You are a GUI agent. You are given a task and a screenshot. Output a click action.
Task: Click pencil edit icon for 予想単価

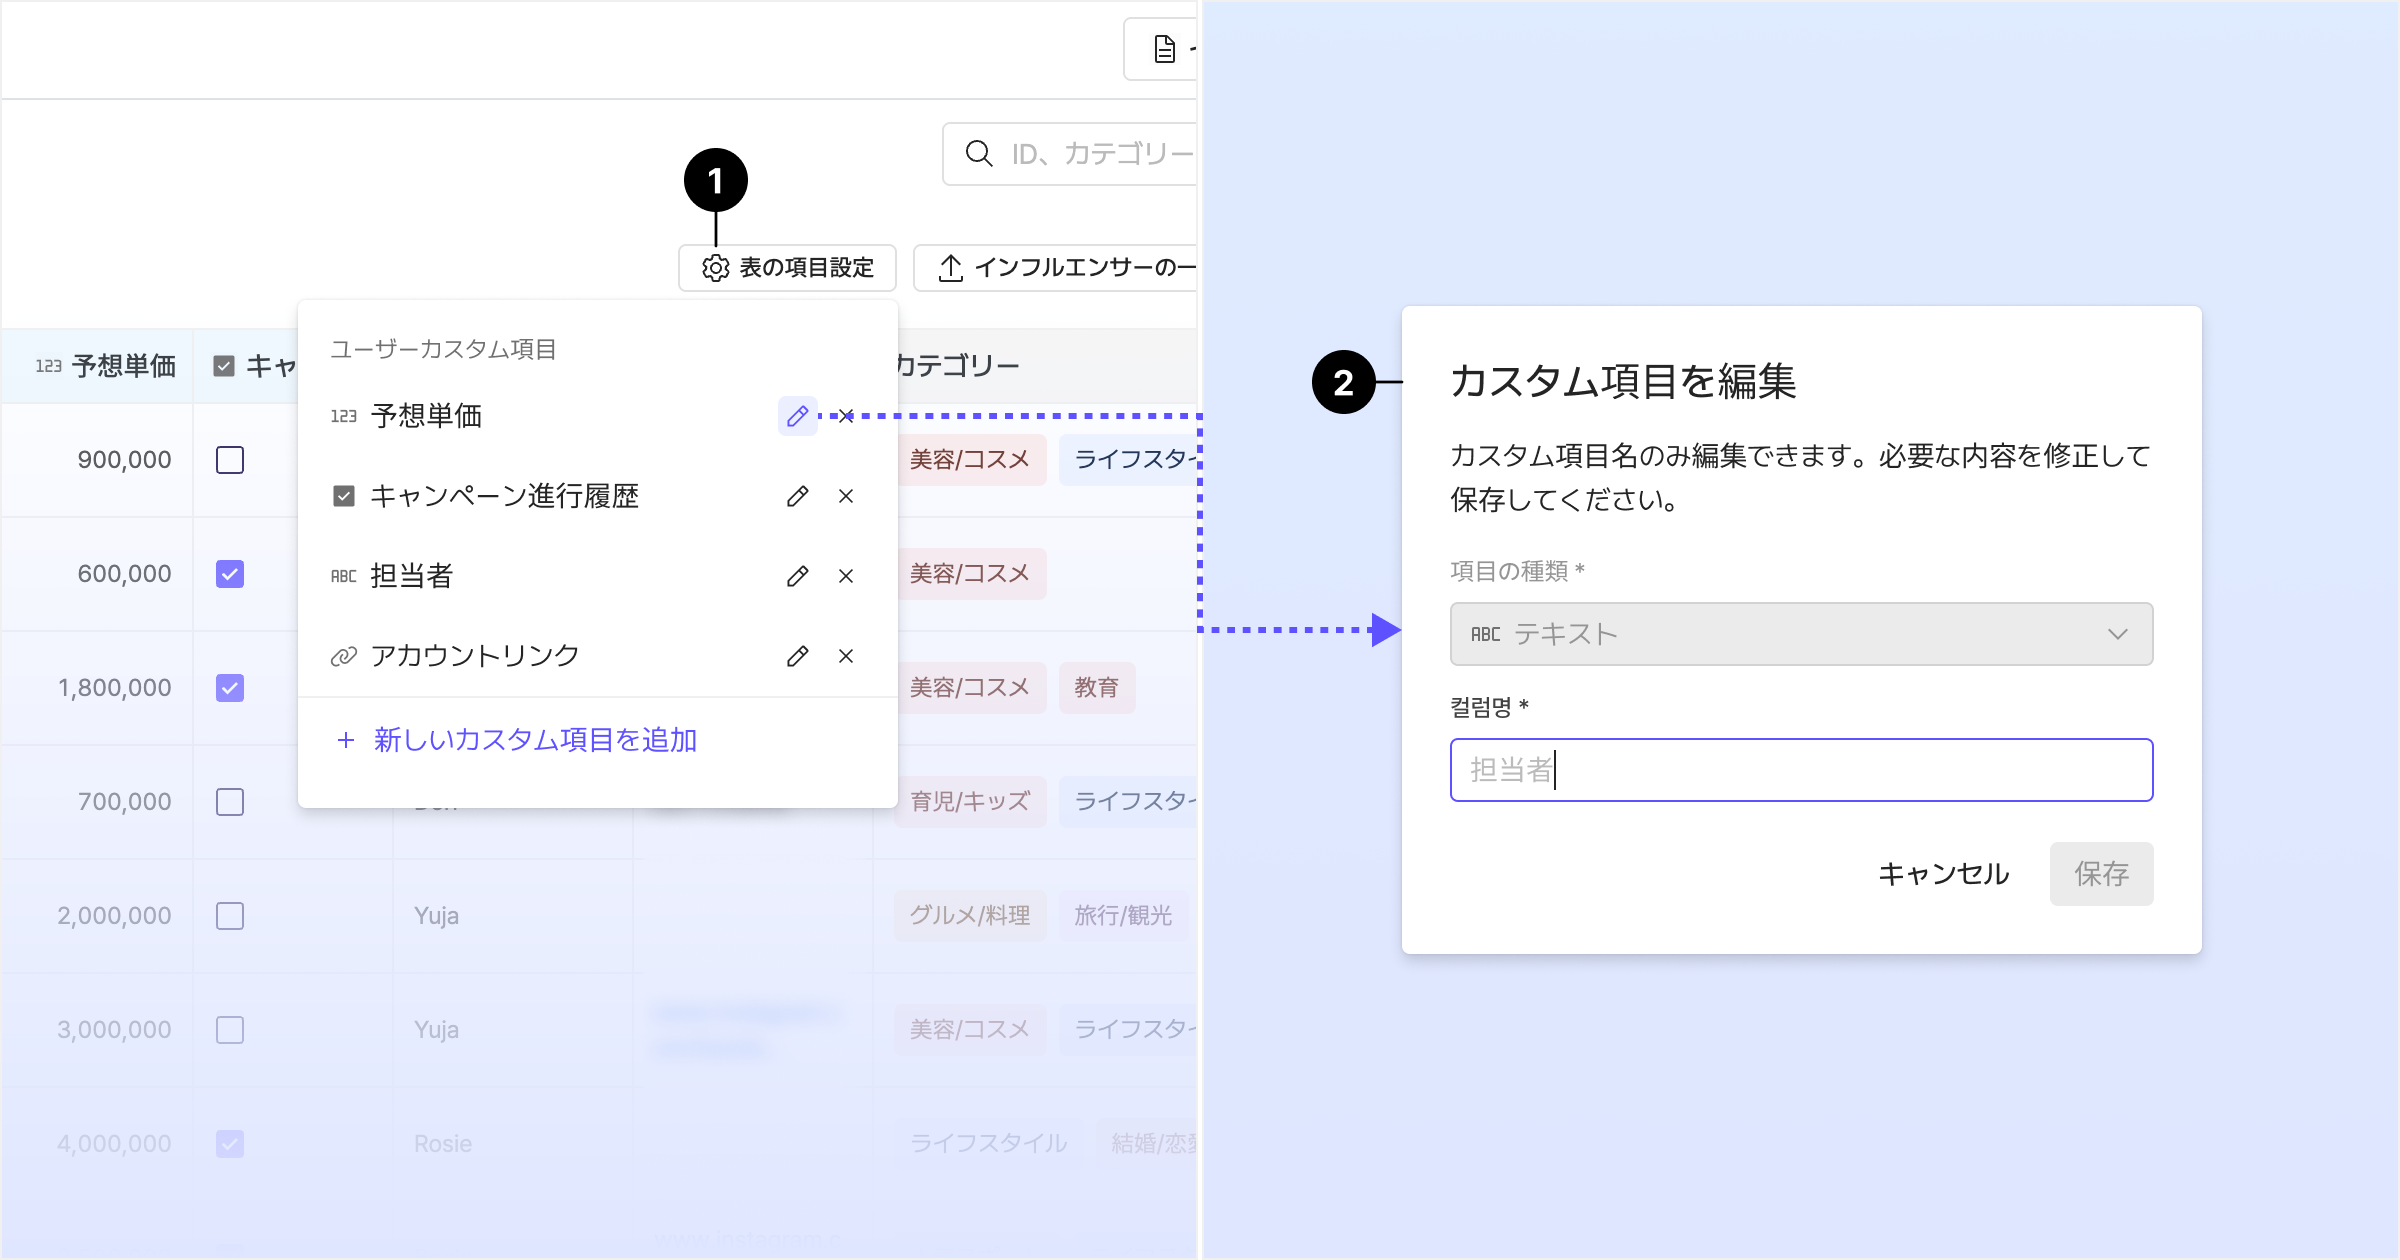pos(797,416)
